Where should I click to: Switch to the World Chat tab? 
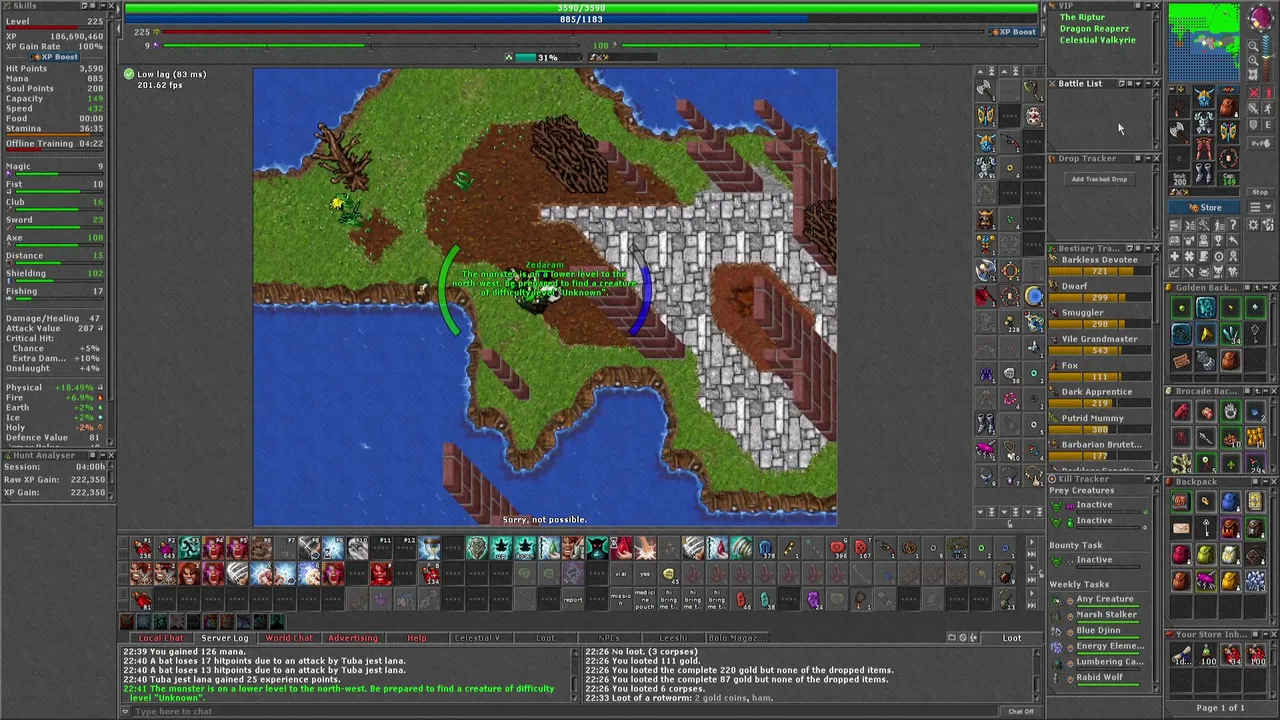click(x=289, y=638)
